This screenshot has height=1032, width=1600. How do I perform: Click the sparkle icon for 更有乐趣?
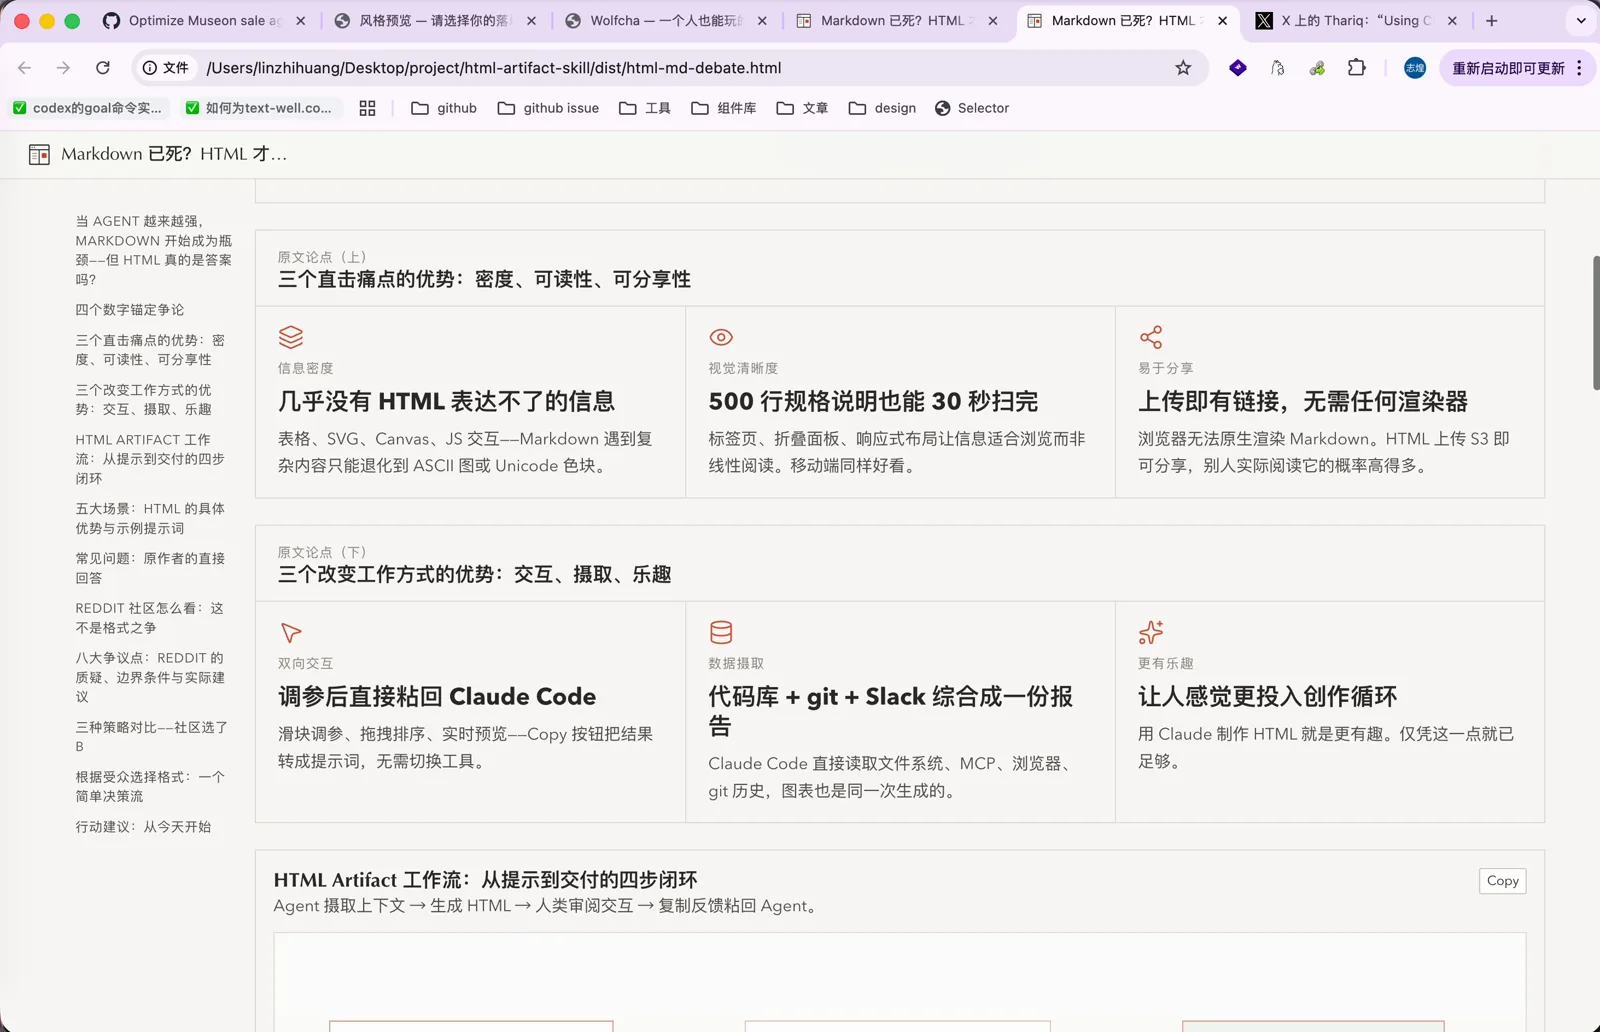tap(1151, 632)
